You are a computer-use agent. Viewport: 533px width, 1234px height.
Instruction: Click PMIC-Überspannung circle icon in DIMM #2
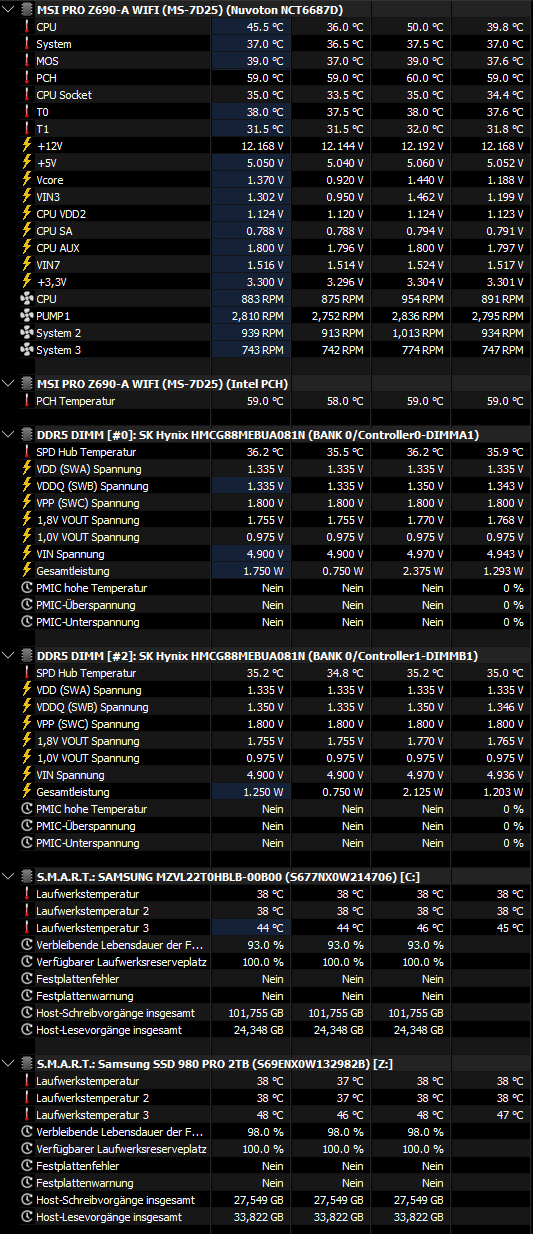tap(26, 826)
